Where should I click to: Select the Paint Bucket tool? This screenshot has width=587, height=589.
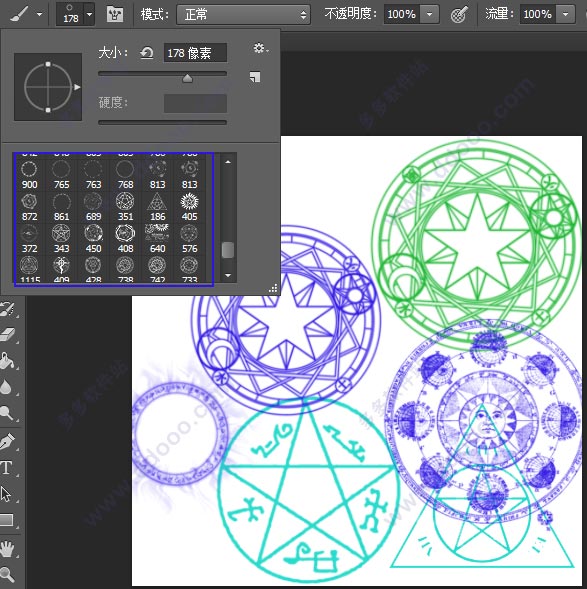pos(7,361)
